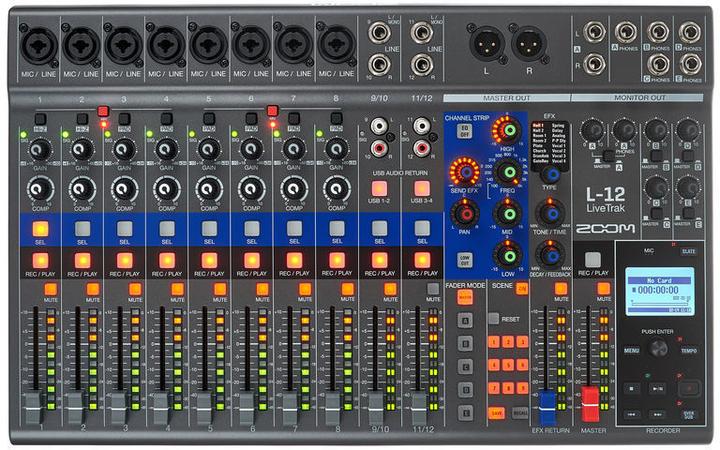Click the FREQ knob in Channel Strip

click(508, 173)
